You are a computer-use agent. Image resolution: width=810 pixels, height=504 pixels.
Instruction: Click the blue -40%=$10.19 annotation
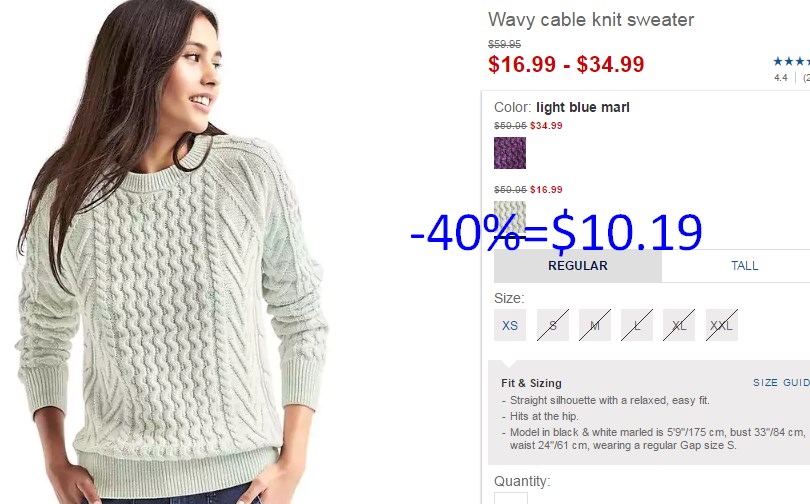(556, 233)
